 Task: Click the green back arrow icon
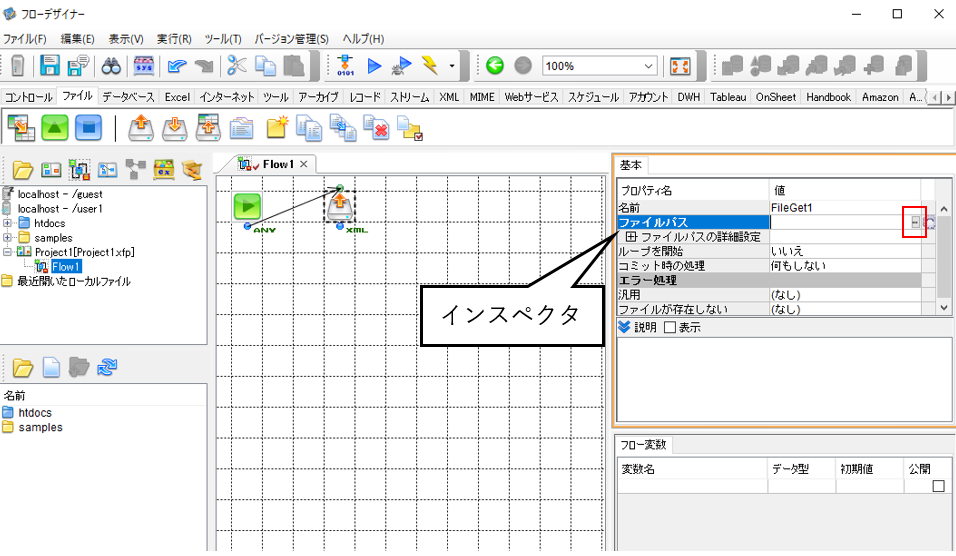[495, 65]
